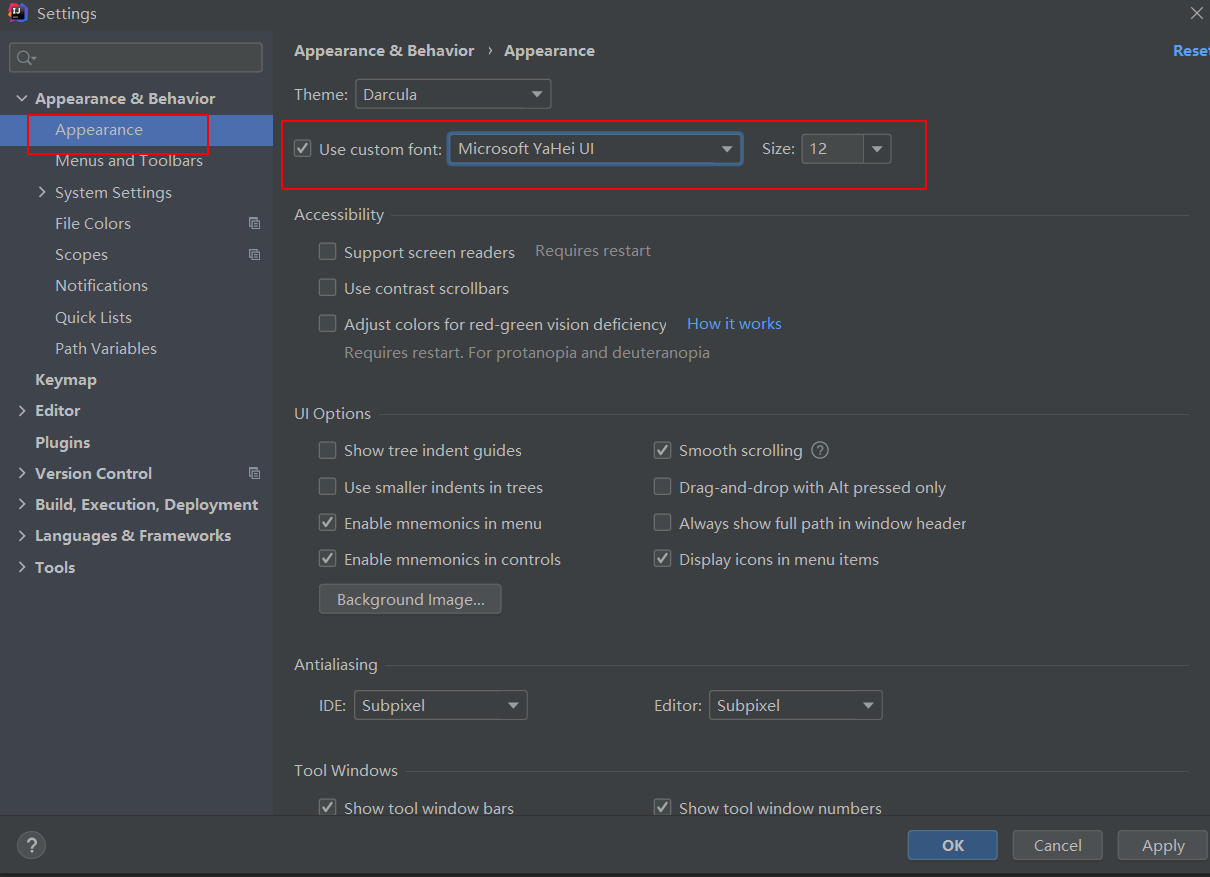Click the search magnifier icon in settings search

pos(27,58)
